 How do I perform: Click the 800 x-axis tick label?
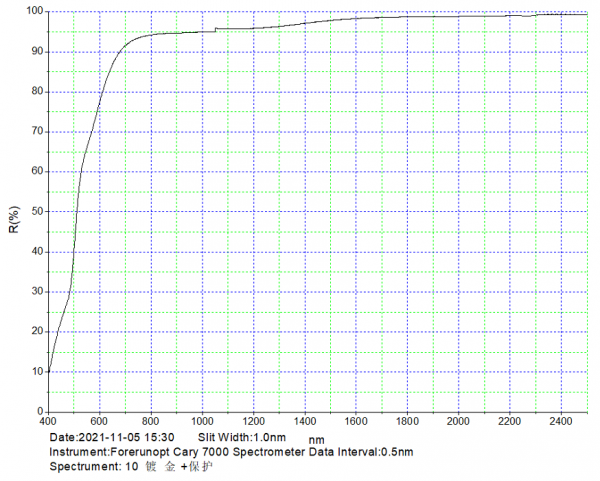151,421
